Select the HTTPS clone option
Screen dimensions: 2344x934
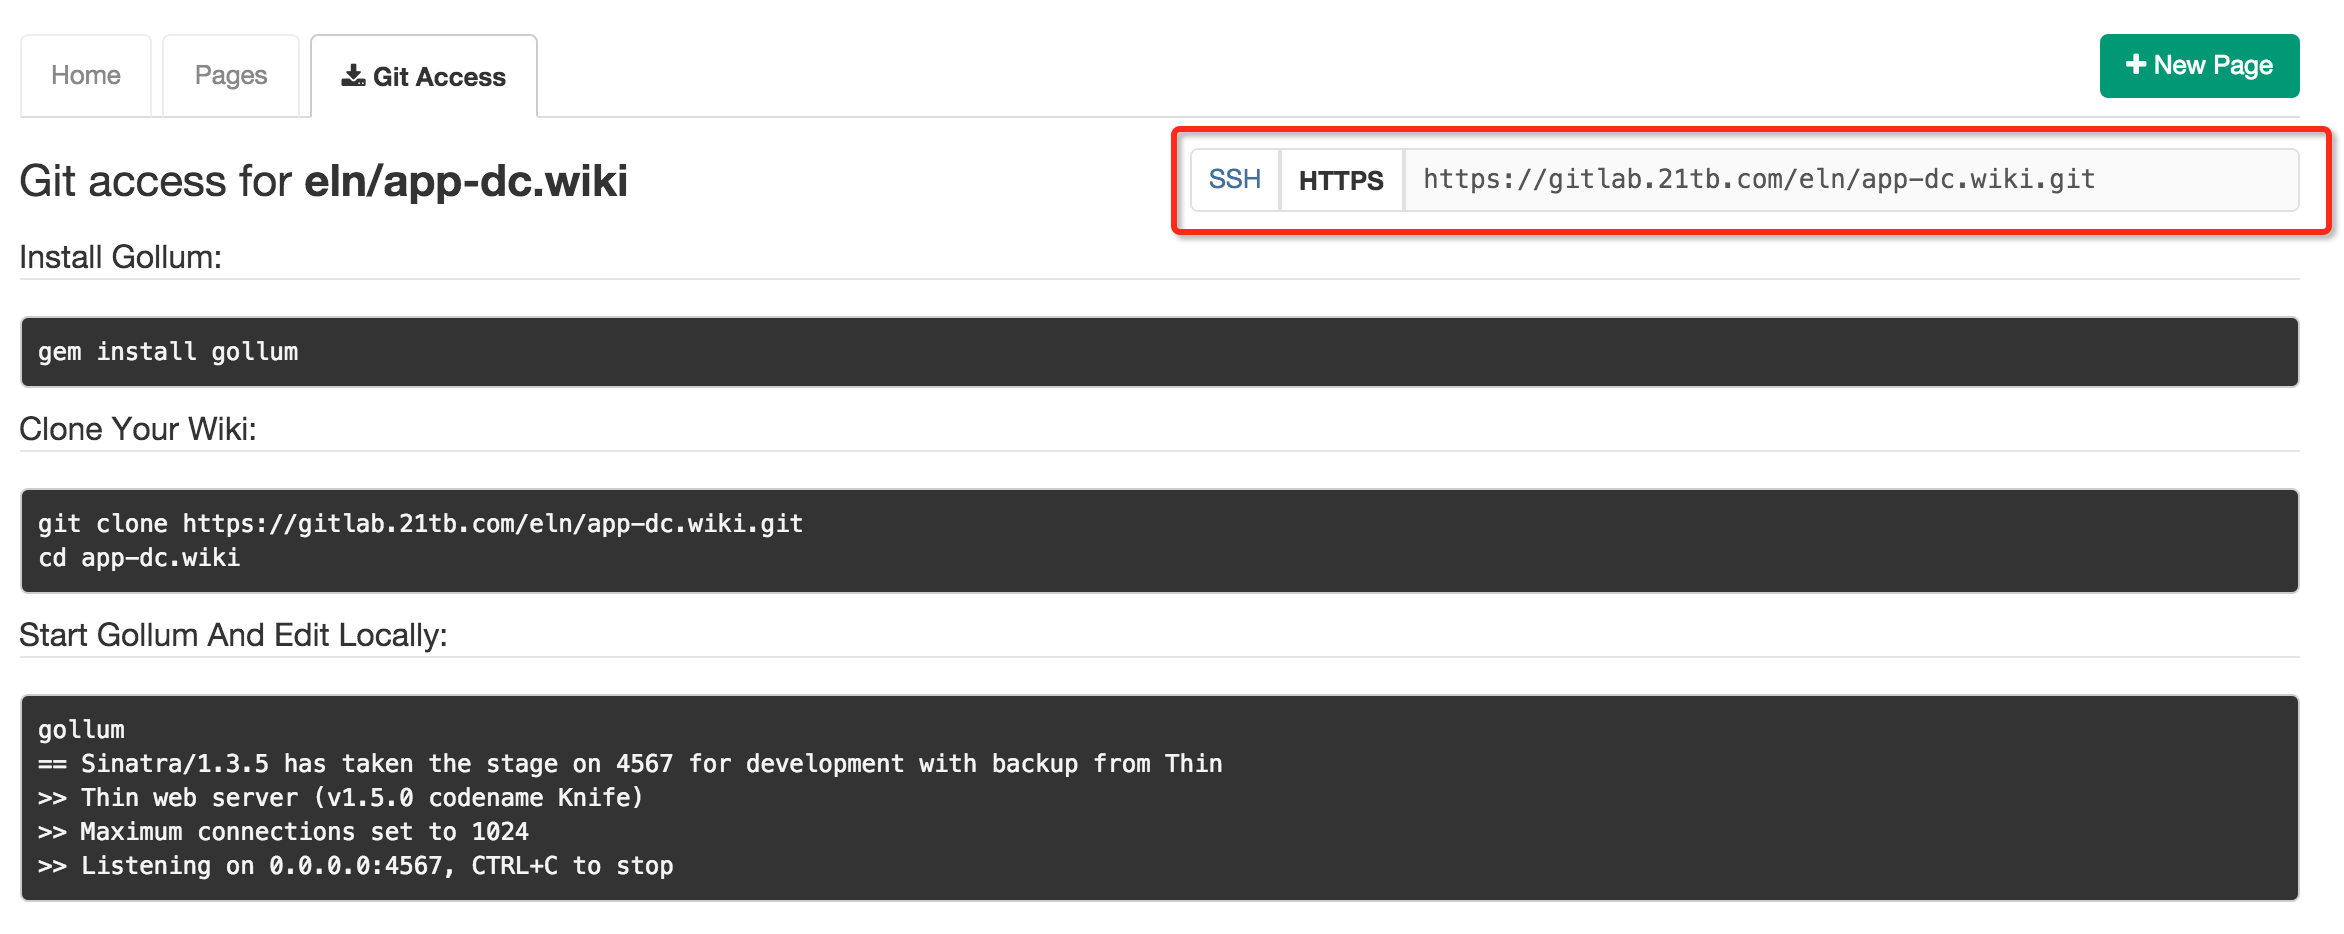(1341, 180)
